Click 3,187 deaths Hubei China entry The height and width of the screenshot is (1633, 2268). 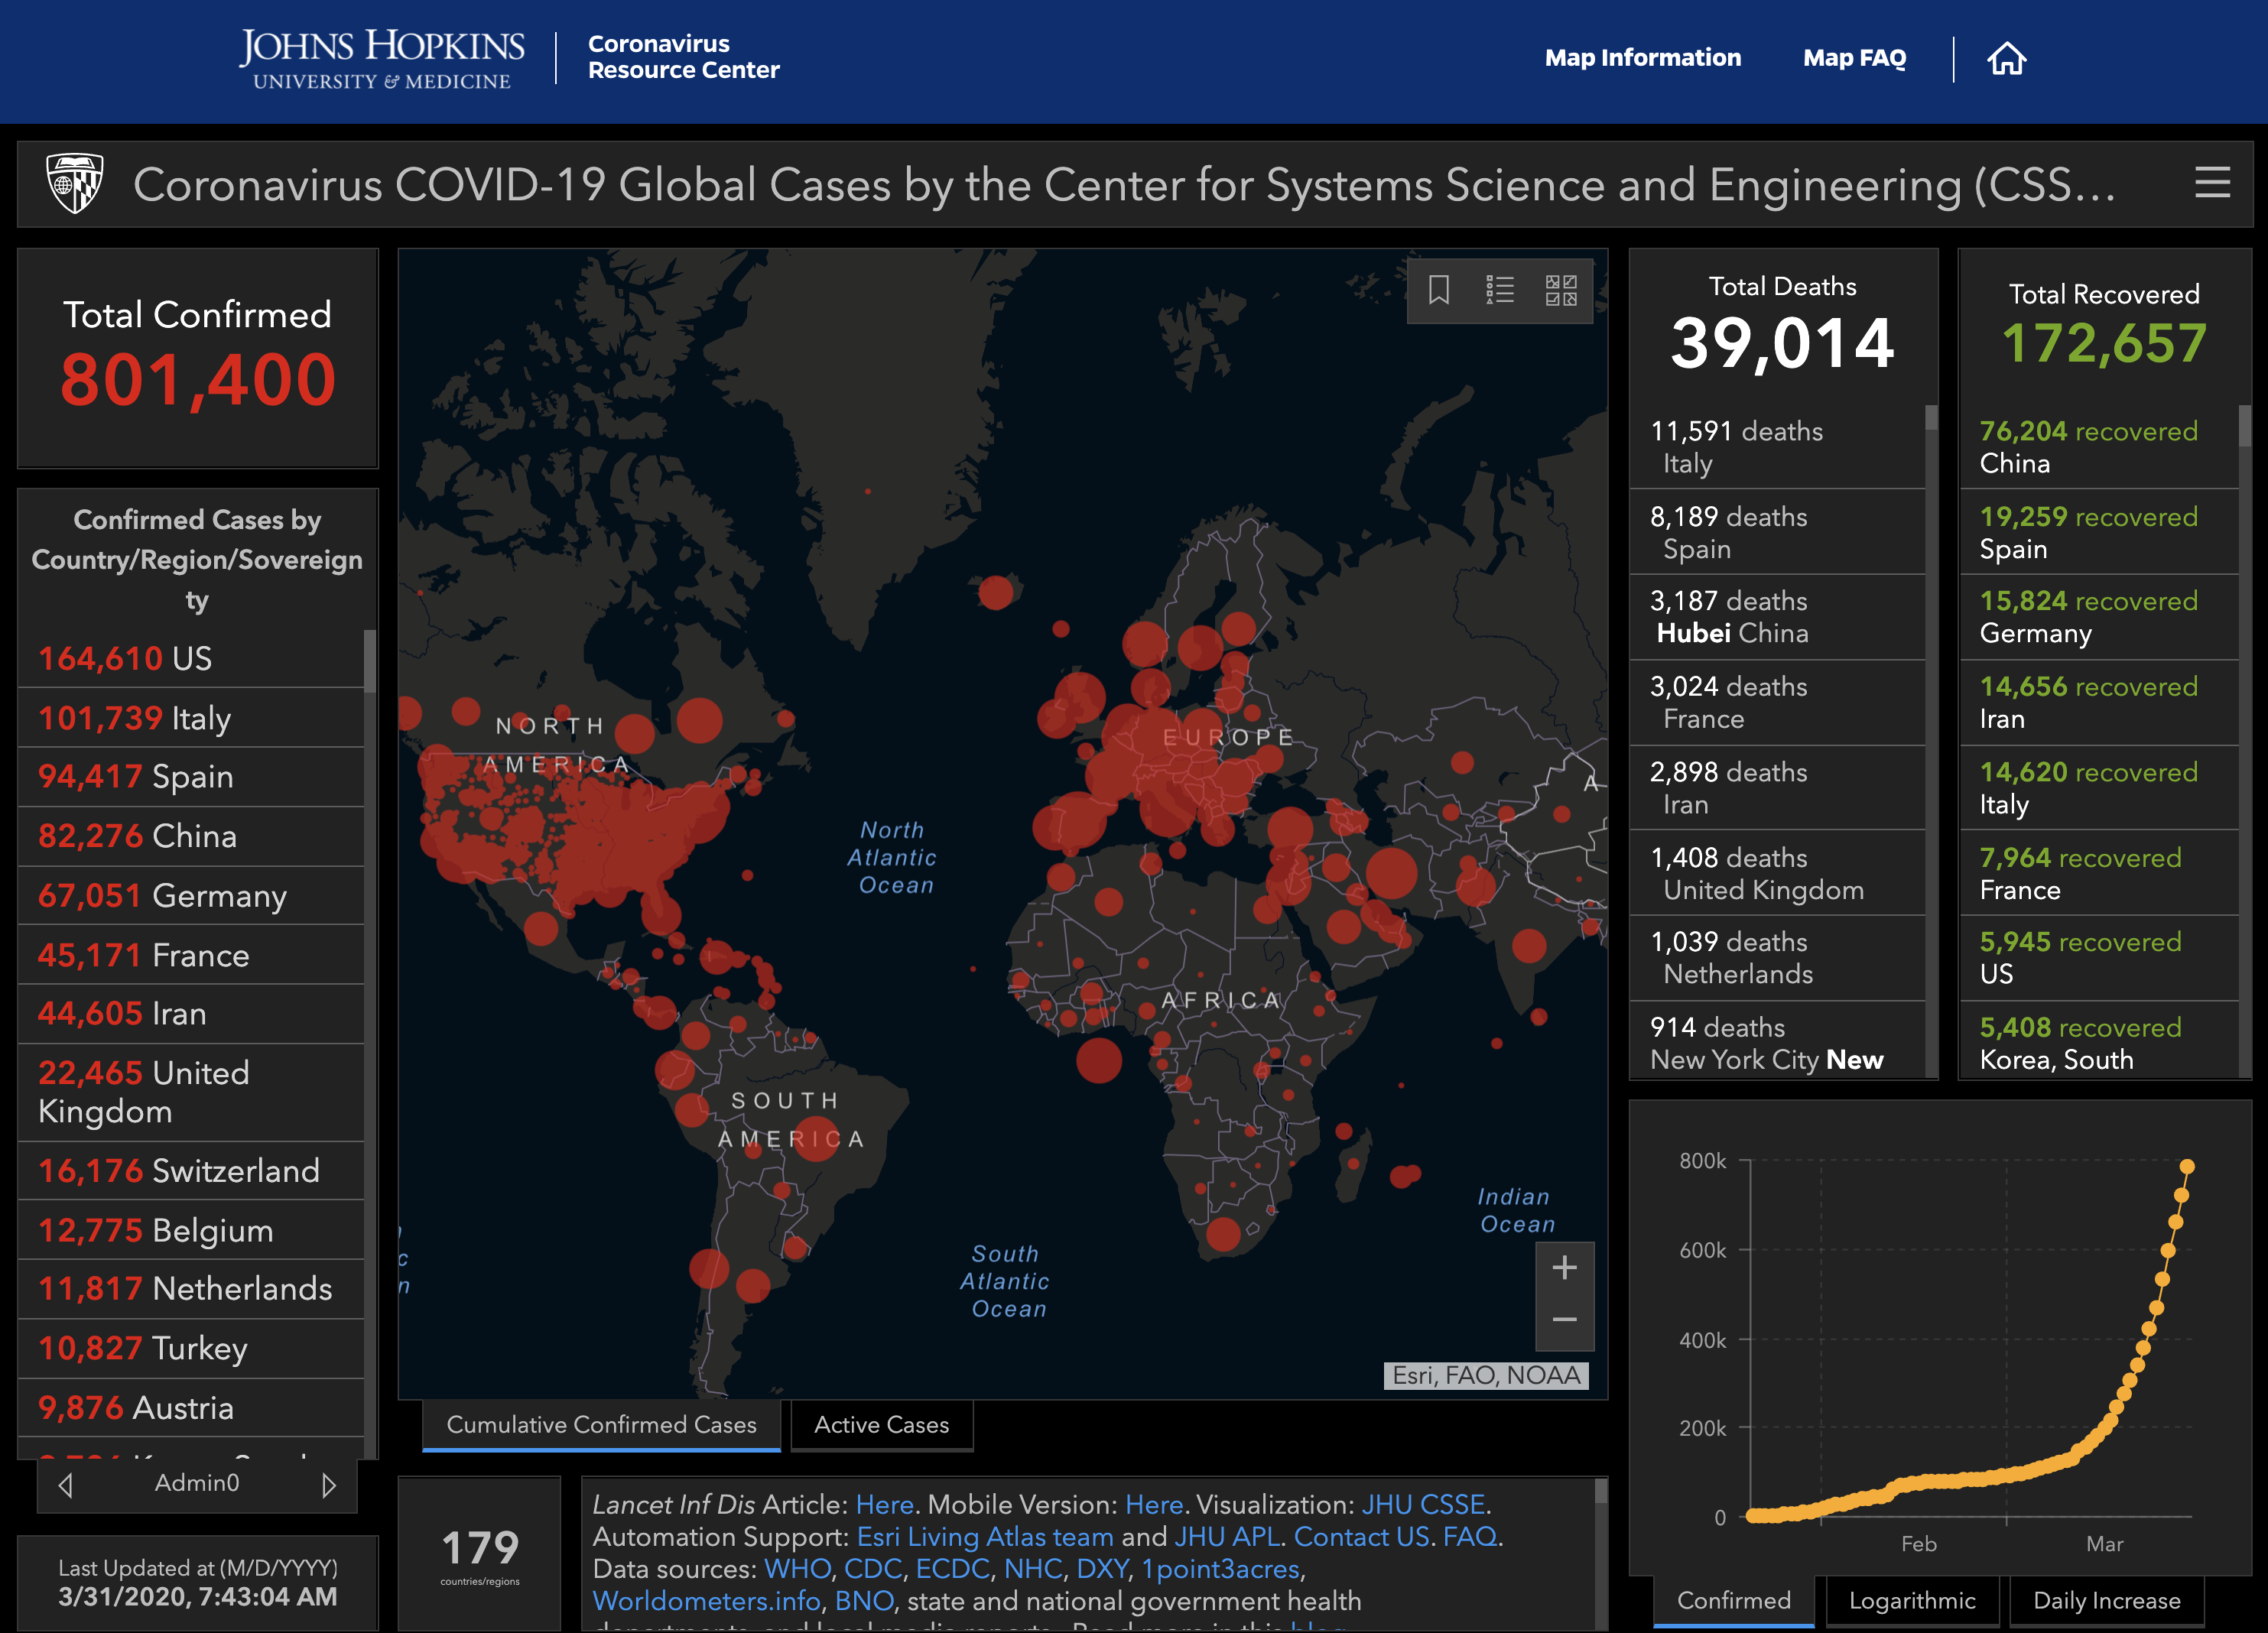coord(1777,617)
